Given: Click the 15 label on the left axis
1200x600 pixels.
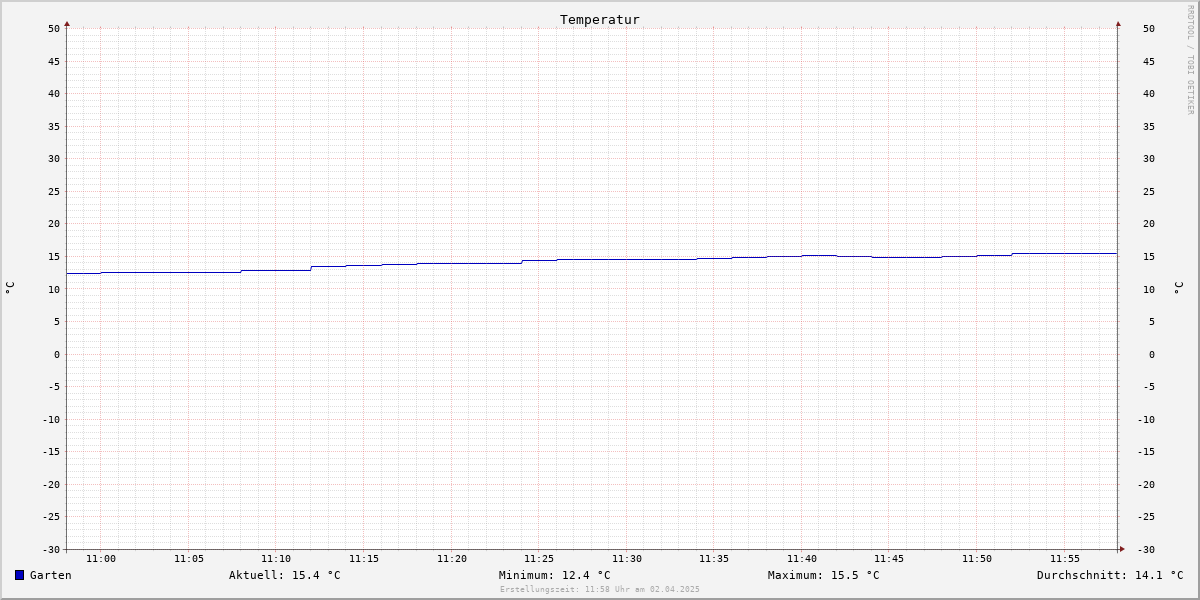Looking at the screenshot, I should (x=54, y=257).
